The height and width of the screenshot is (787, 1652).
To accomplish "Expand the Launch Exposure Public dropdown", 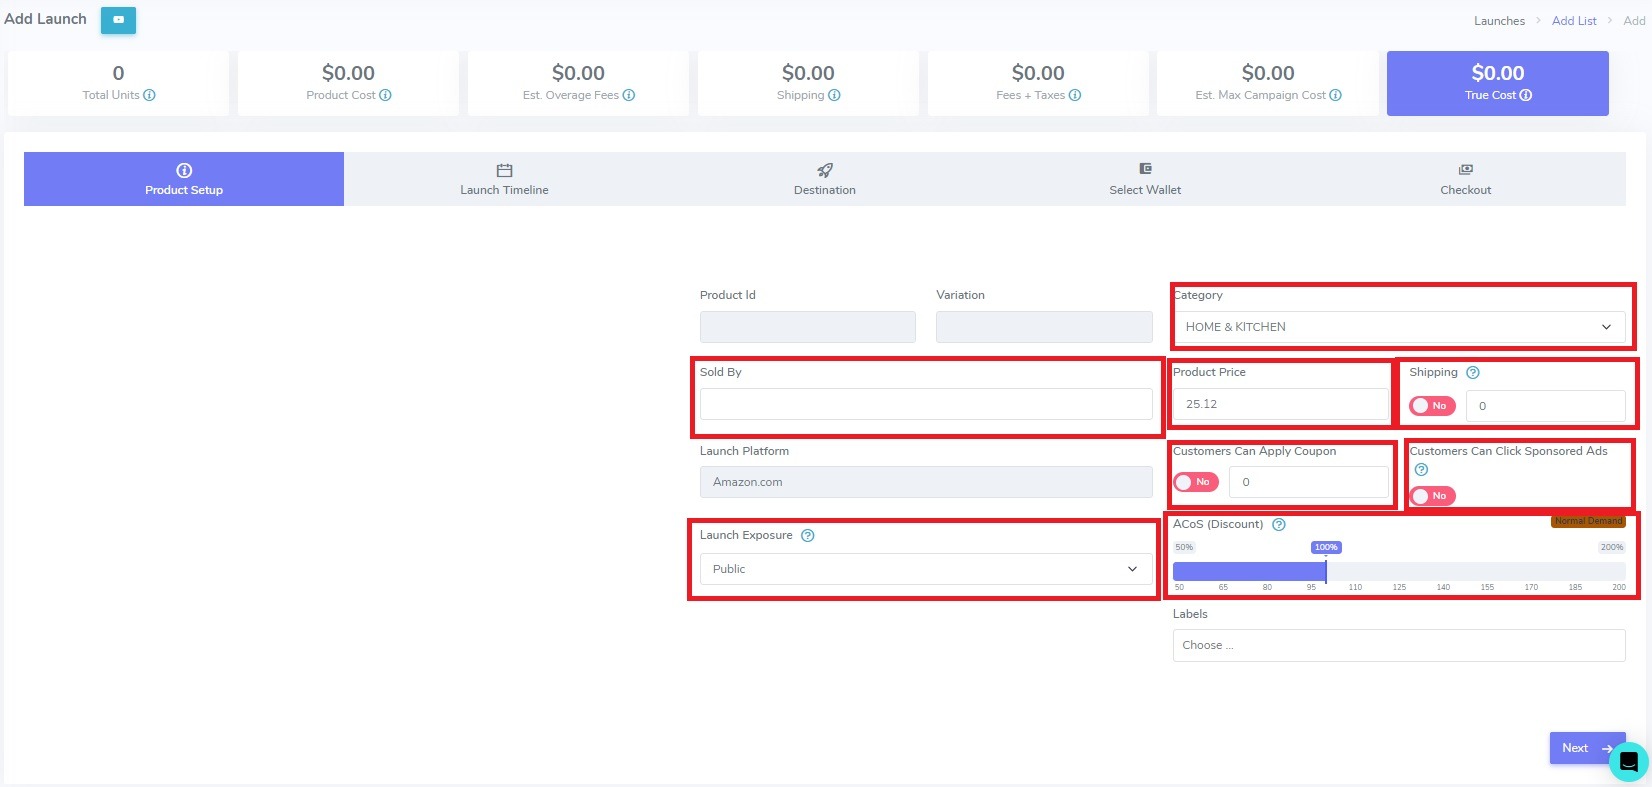I will pos(925,569).
